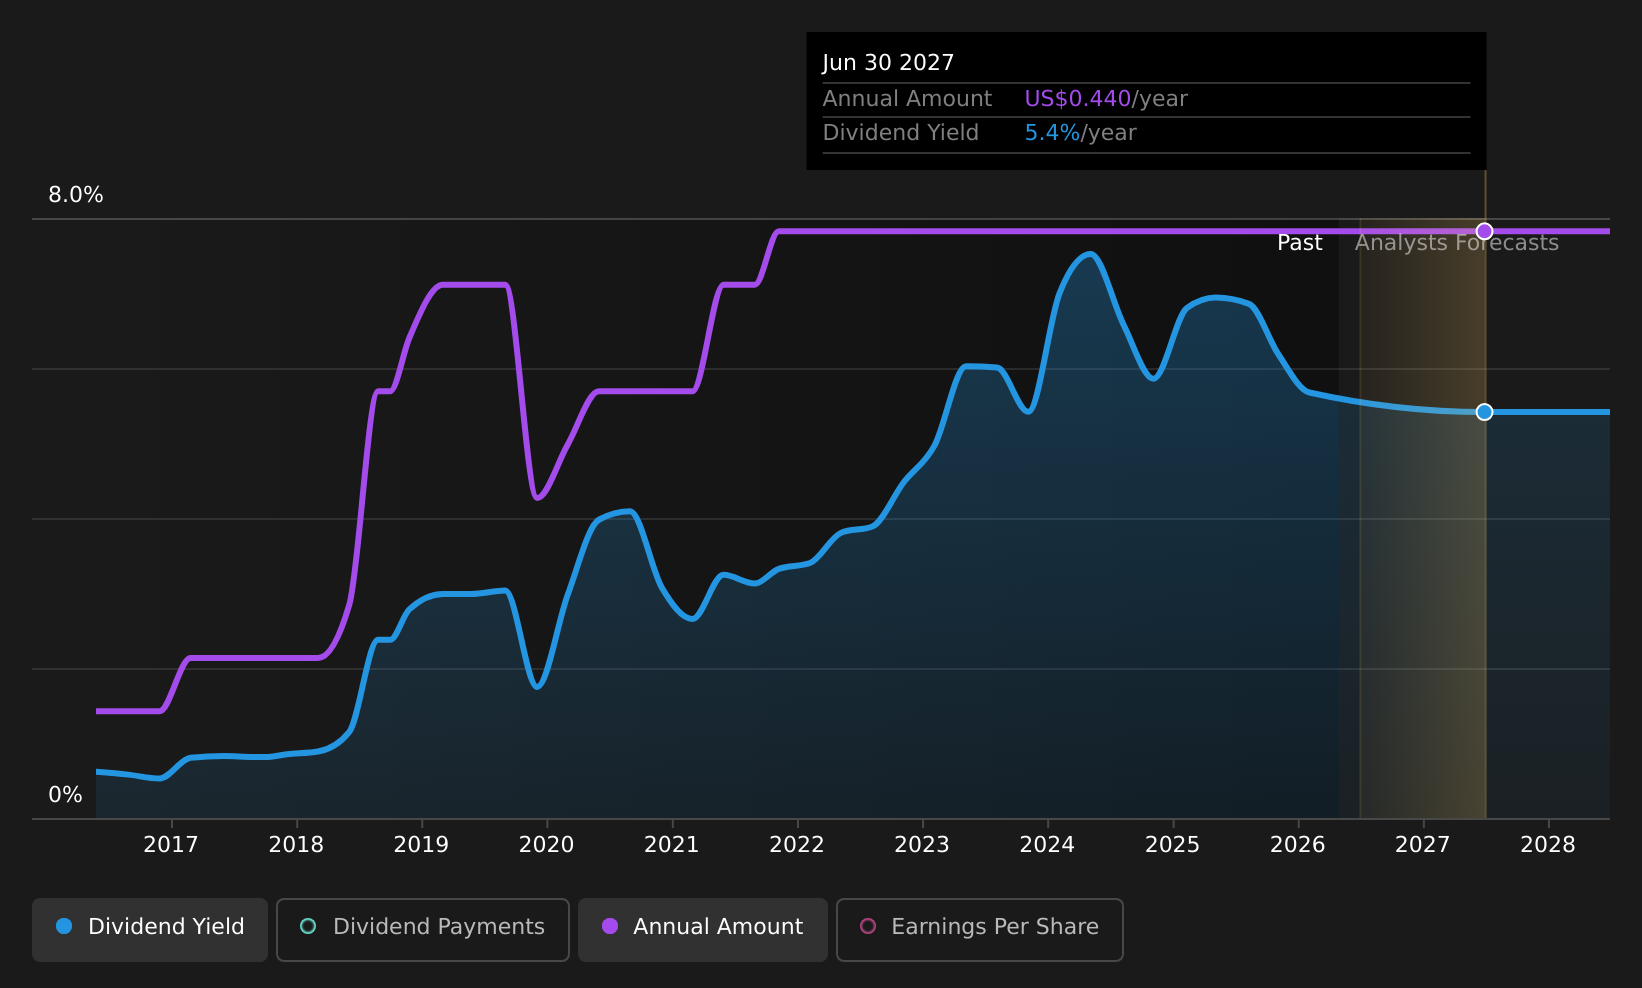Click the 'Dividend Yield' tooltip row label
This screenshot has height=988, width=1642.
900,133
